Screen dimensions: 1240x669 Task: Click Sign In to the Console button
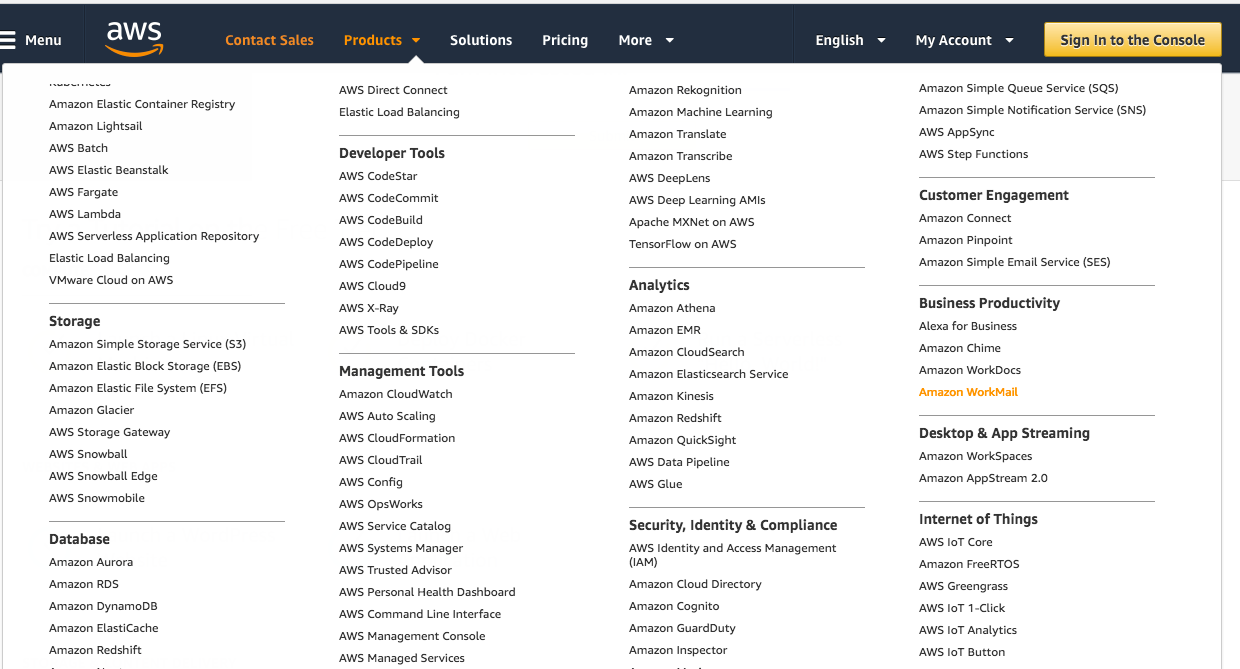pos(1133,40)
